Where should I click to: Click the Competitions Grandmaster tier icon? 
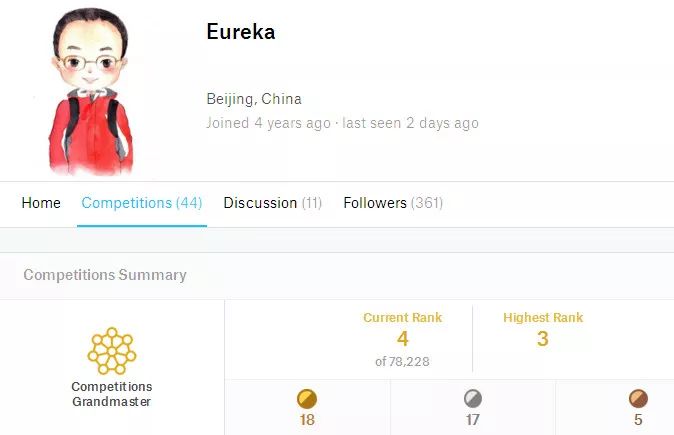(111, 351)
